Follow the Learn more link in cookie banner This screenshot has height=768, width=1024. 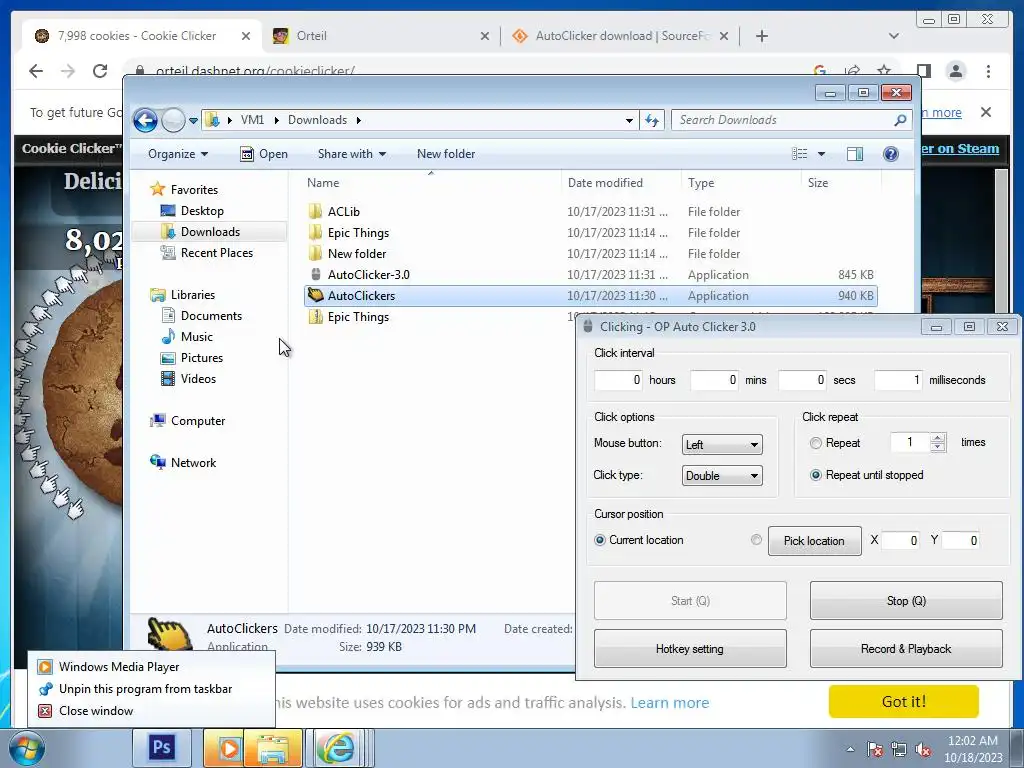669,703
